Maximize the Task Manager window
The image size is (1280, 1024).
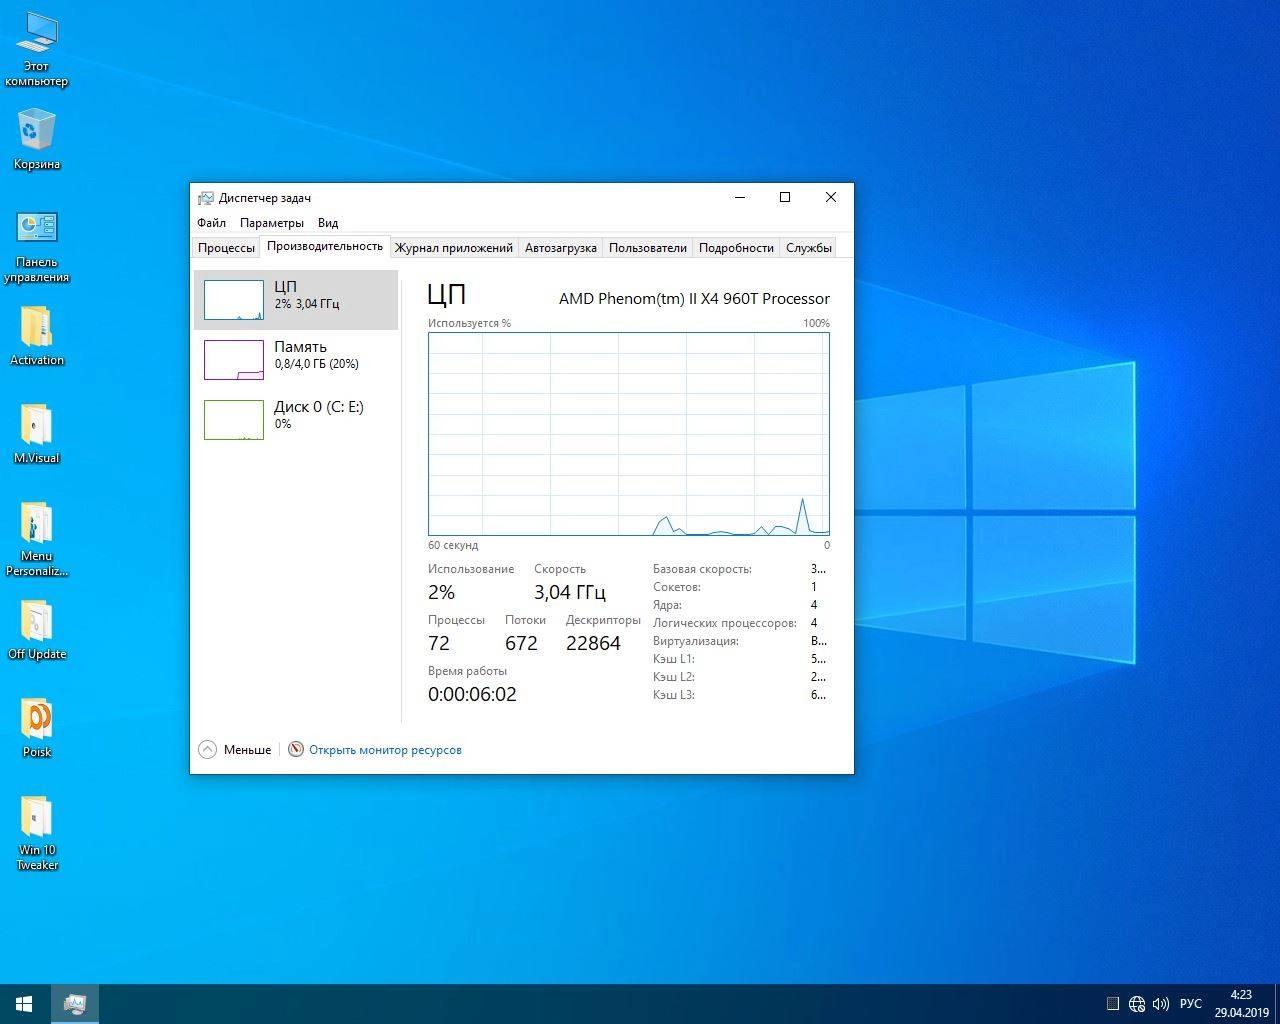pos(785,197)
